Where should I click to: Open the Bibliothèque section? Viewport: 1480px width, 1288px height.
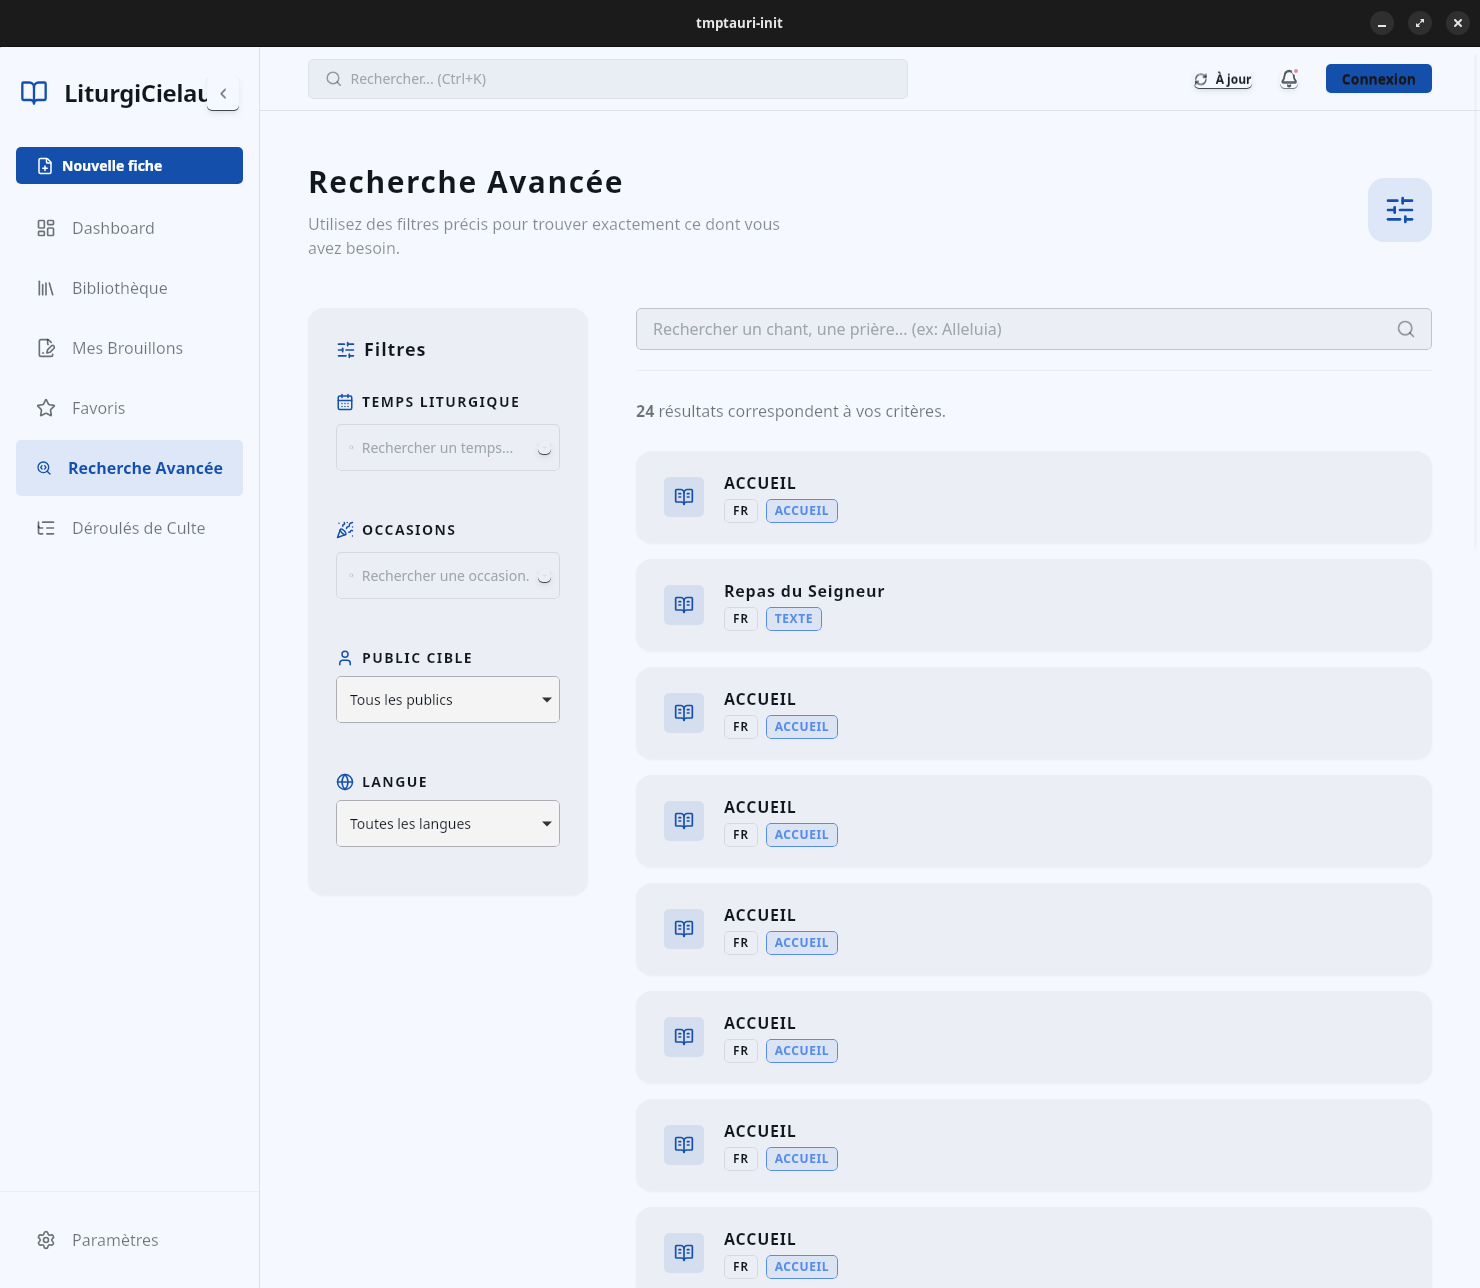point(119,288)
